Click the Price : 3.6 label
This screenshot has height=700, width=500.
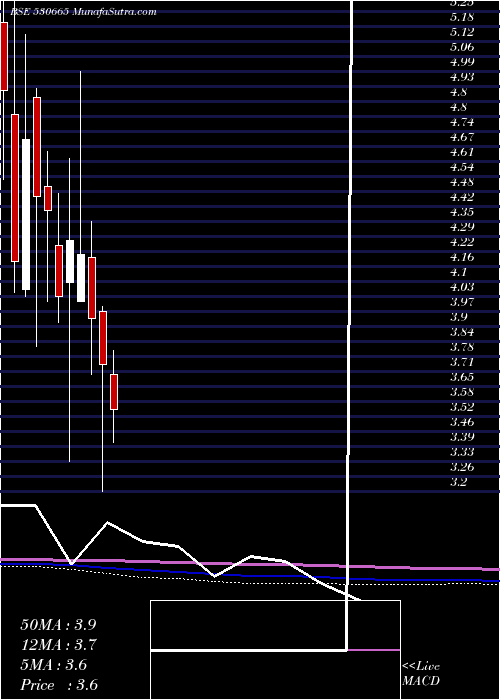coord(59,685)
